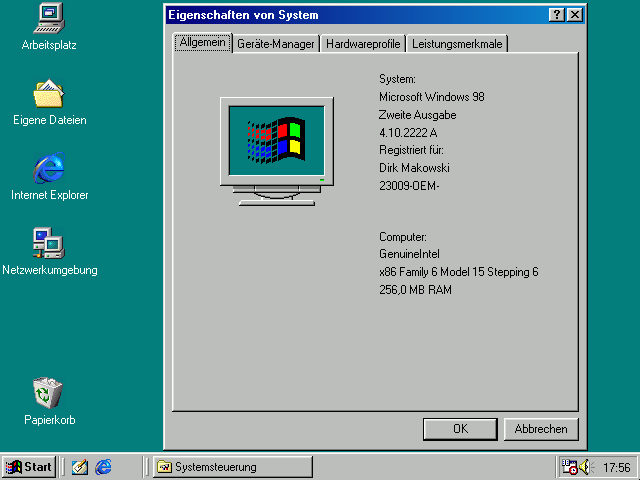Launch Internet Explorer from the desktop

tap(49, 168)
